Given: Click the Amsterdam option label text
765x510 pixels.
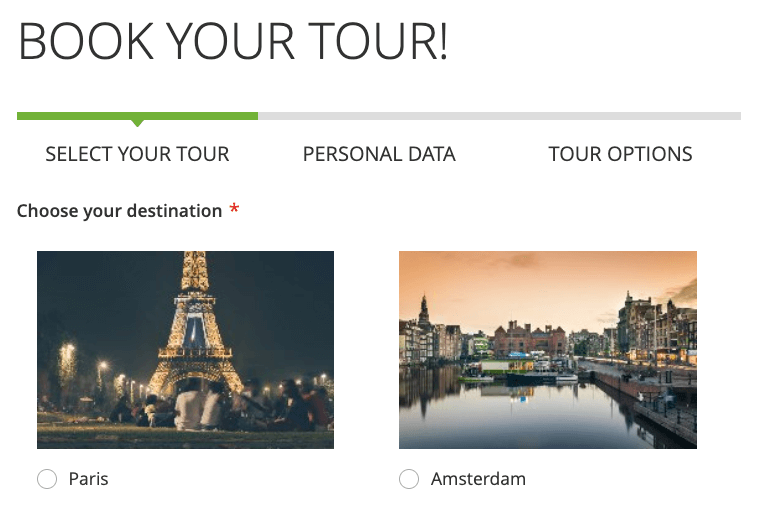Looking at the screenshot, I should point(478,480).
